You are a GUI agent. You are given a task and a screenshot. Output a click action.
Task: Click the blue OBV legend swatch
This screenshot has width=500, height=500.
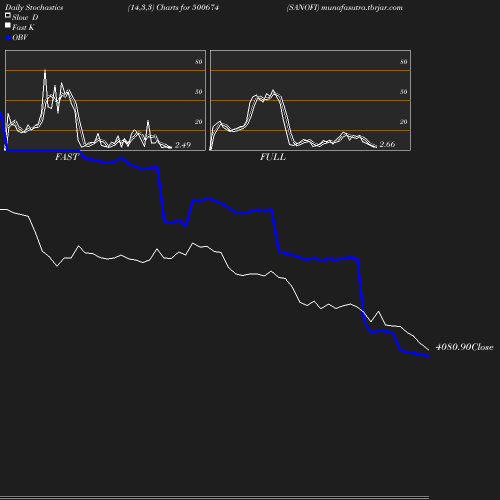(x=8, y=38)
